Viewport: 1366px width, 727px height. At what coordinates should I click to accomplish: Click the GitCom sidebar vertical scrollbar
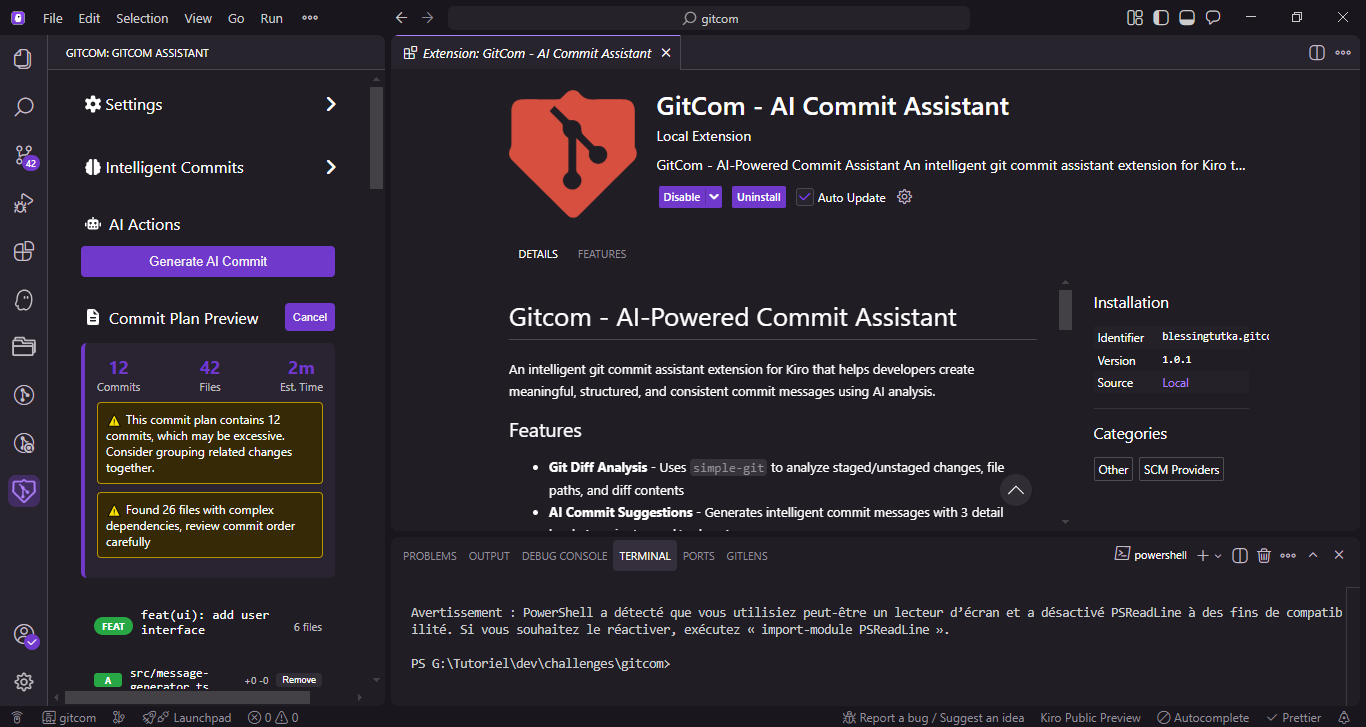point(377,138)
